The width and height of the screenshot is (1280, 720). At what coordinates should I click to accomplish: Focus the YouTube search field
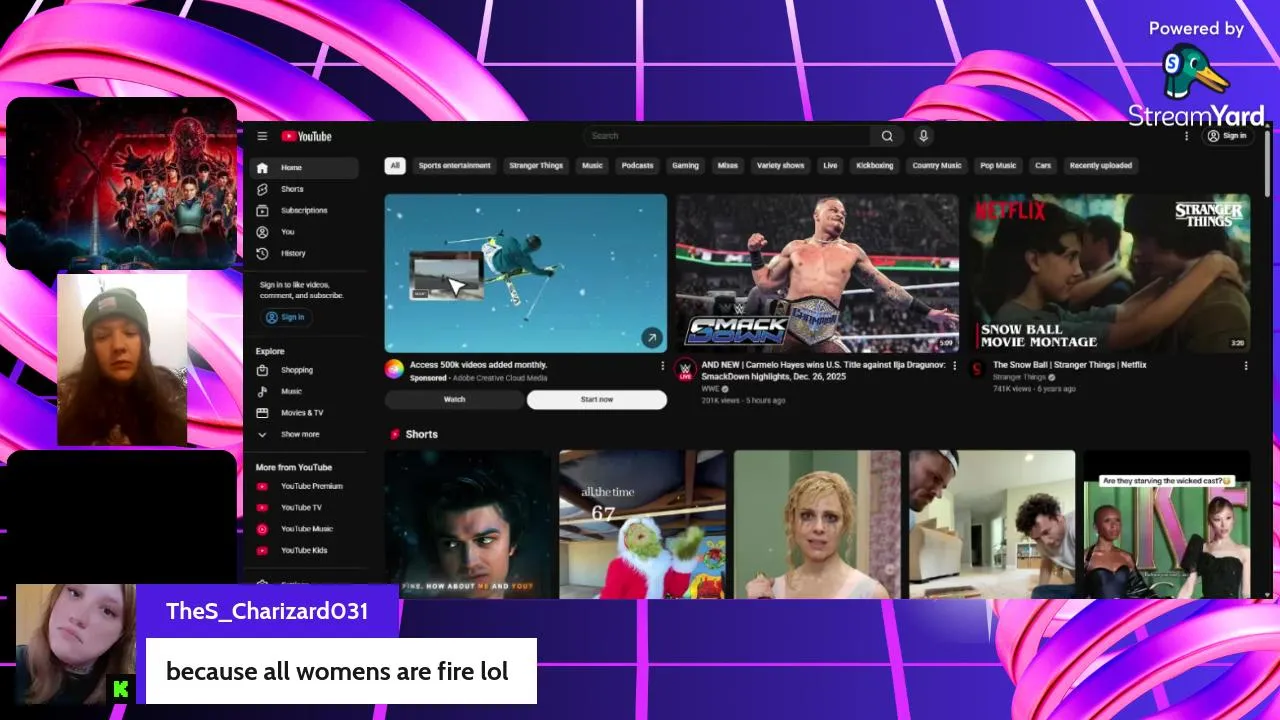[x=727, y=136]
